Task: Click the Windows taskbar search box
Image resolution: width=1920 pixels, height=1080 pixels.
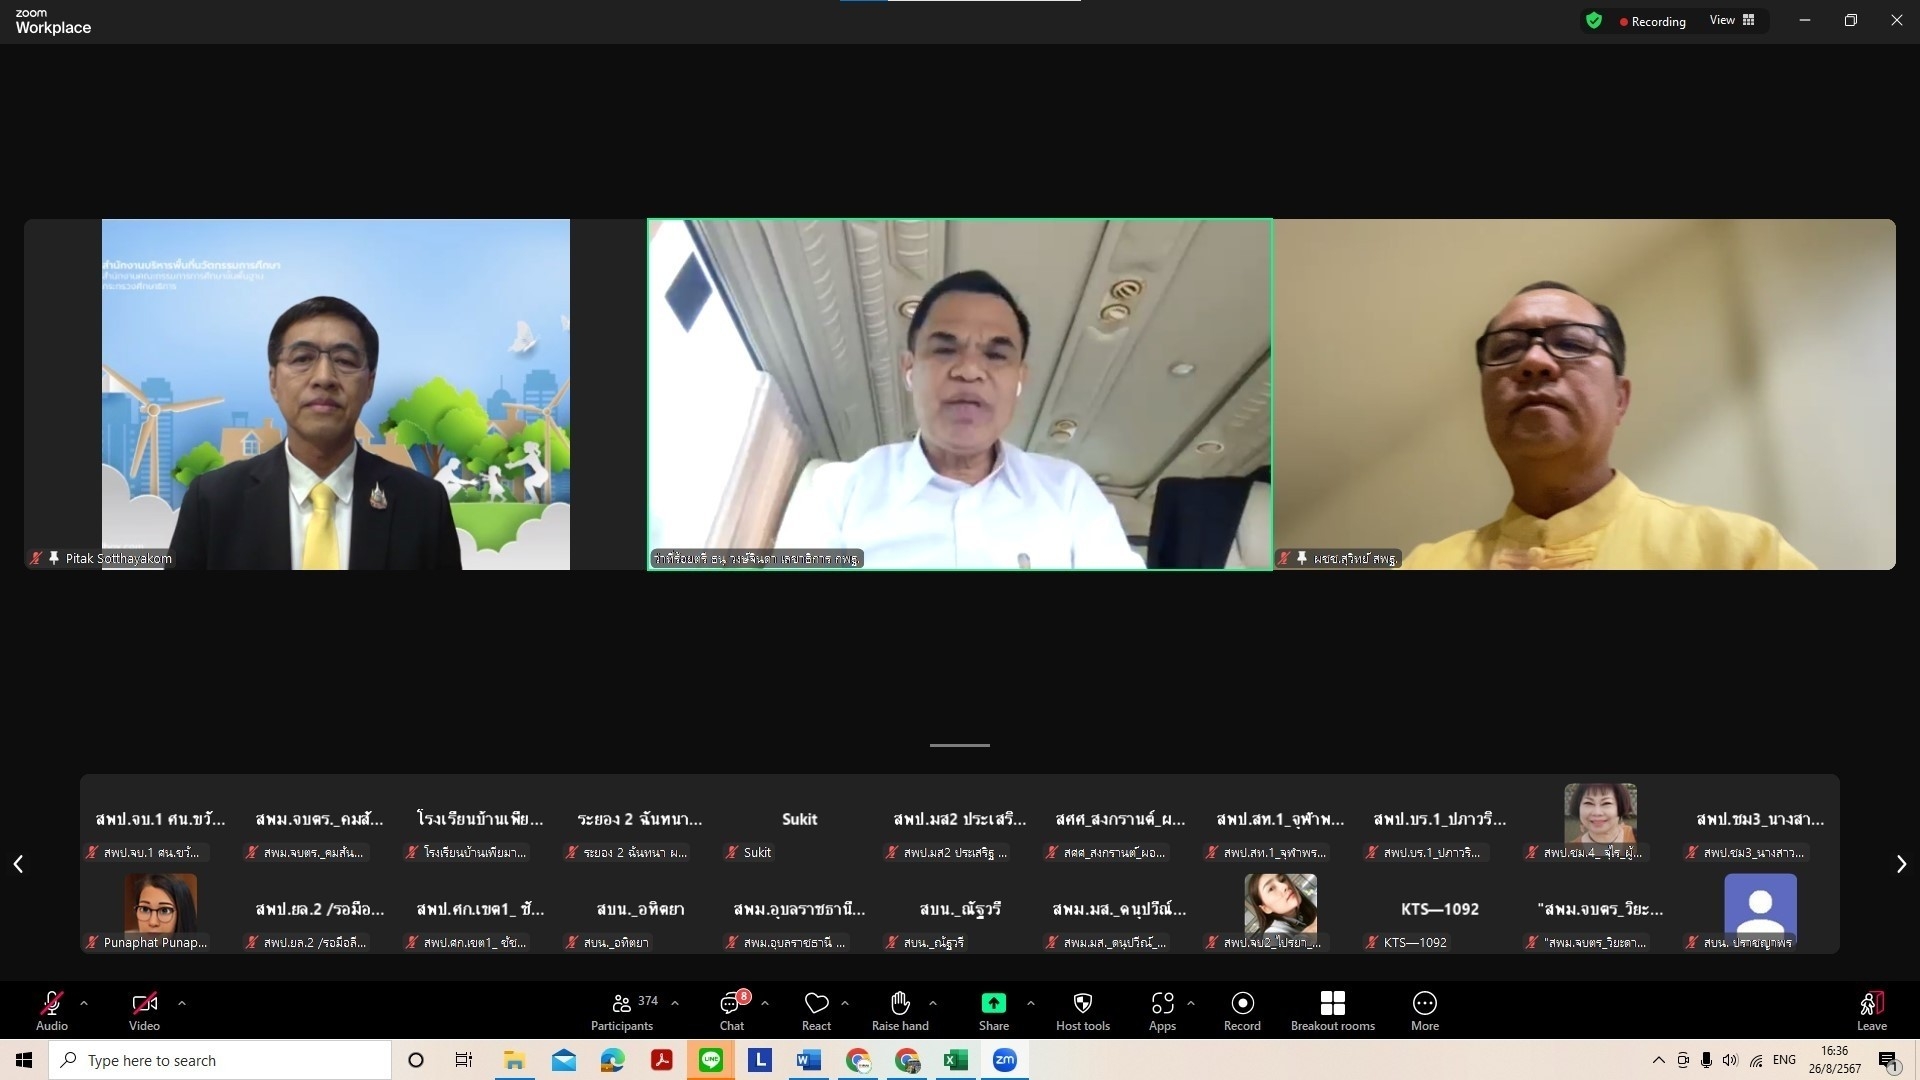Action: click(220, 1060)
